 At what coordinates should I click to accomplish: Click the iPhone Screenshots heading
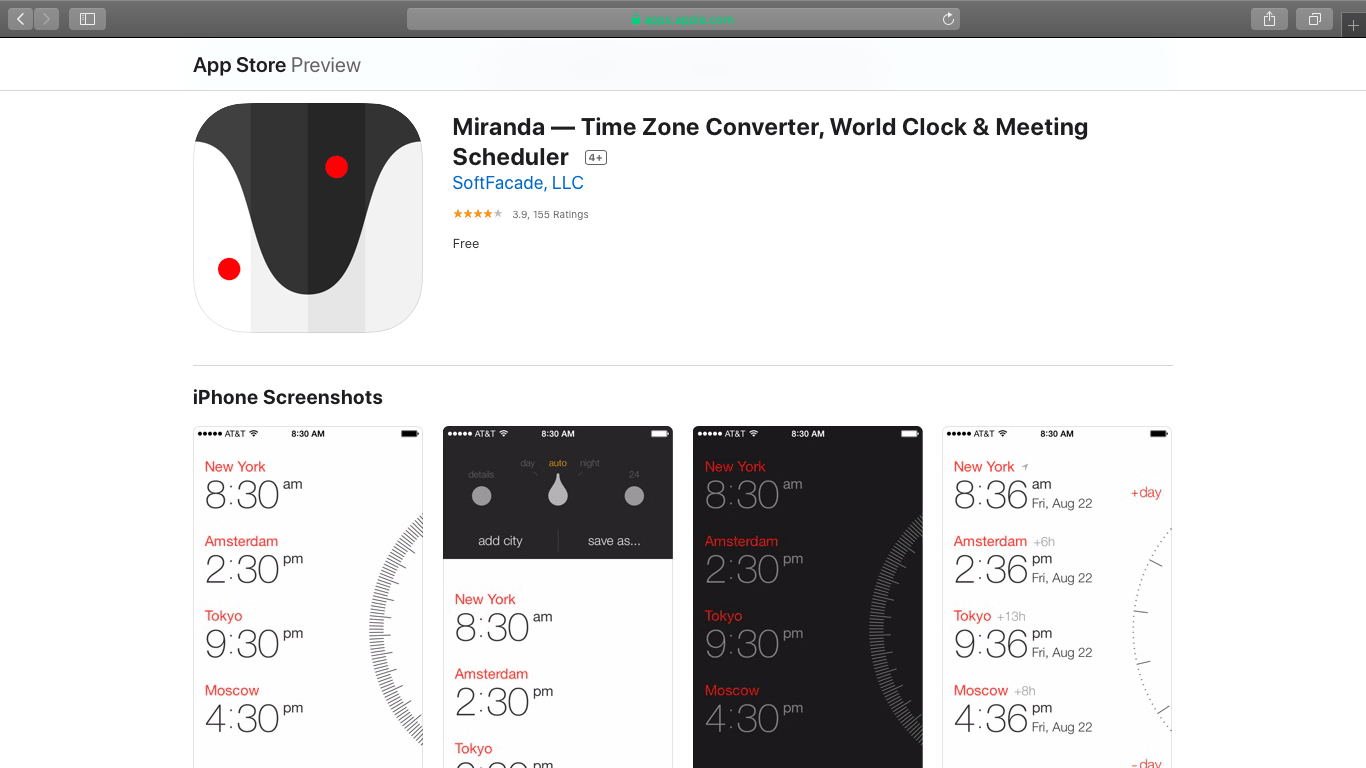(288, 397)
